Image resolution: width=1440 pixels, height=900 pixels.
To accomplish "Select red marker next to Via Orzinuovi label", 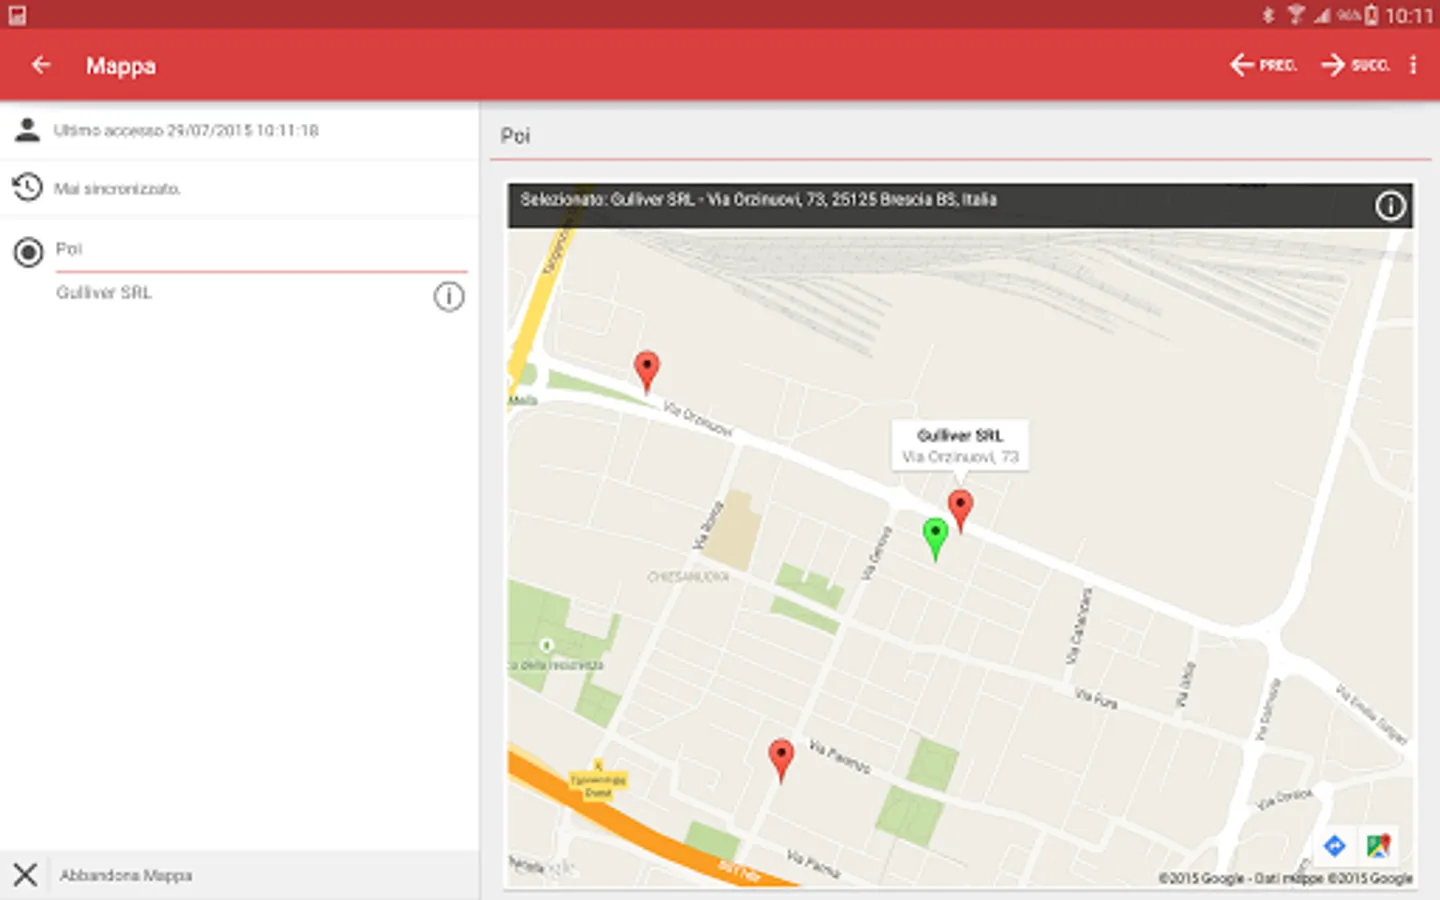I will pos(647,372).
